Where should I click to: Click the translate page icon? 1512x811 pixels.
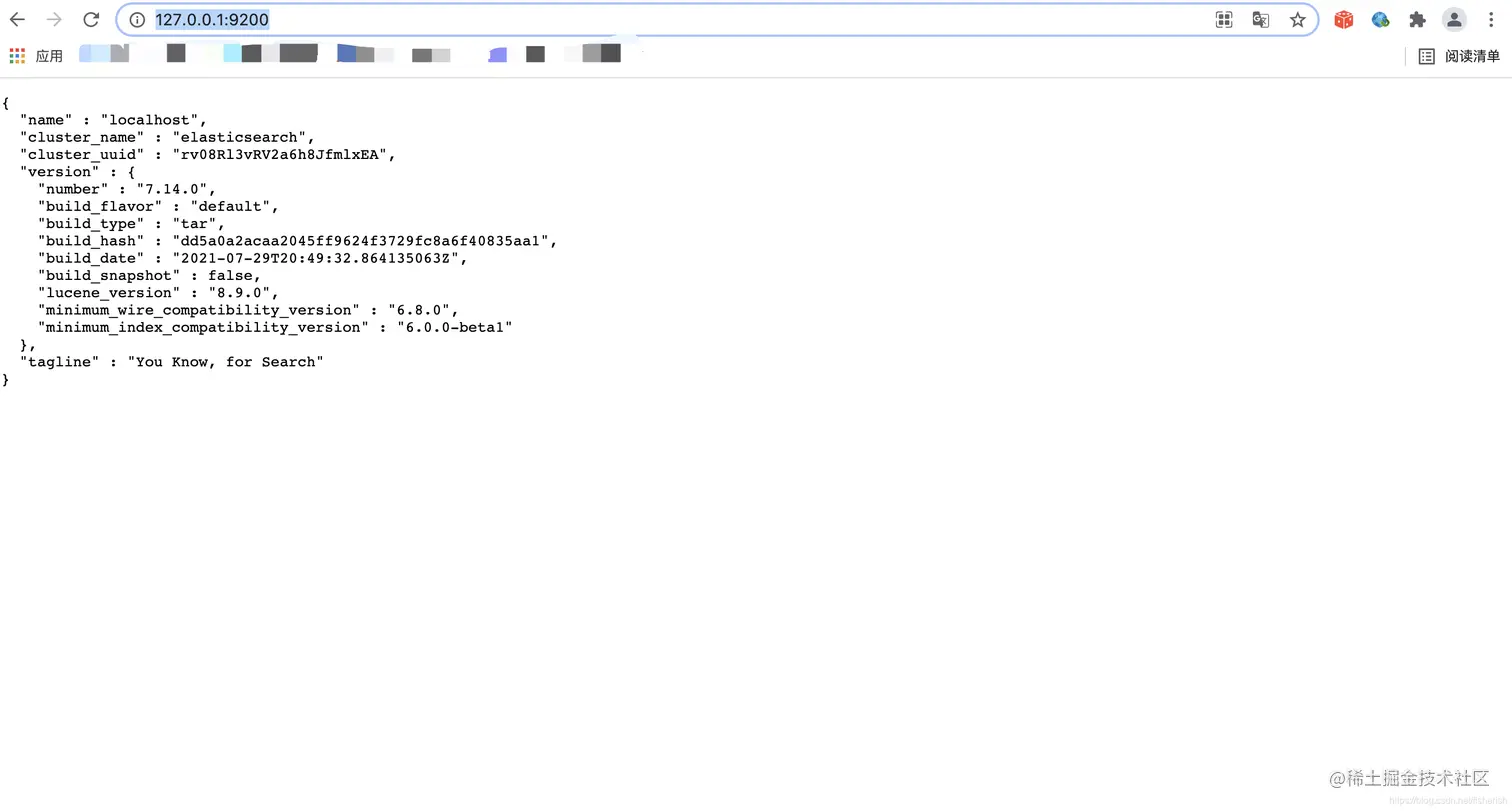click(x=1261, y=20)
